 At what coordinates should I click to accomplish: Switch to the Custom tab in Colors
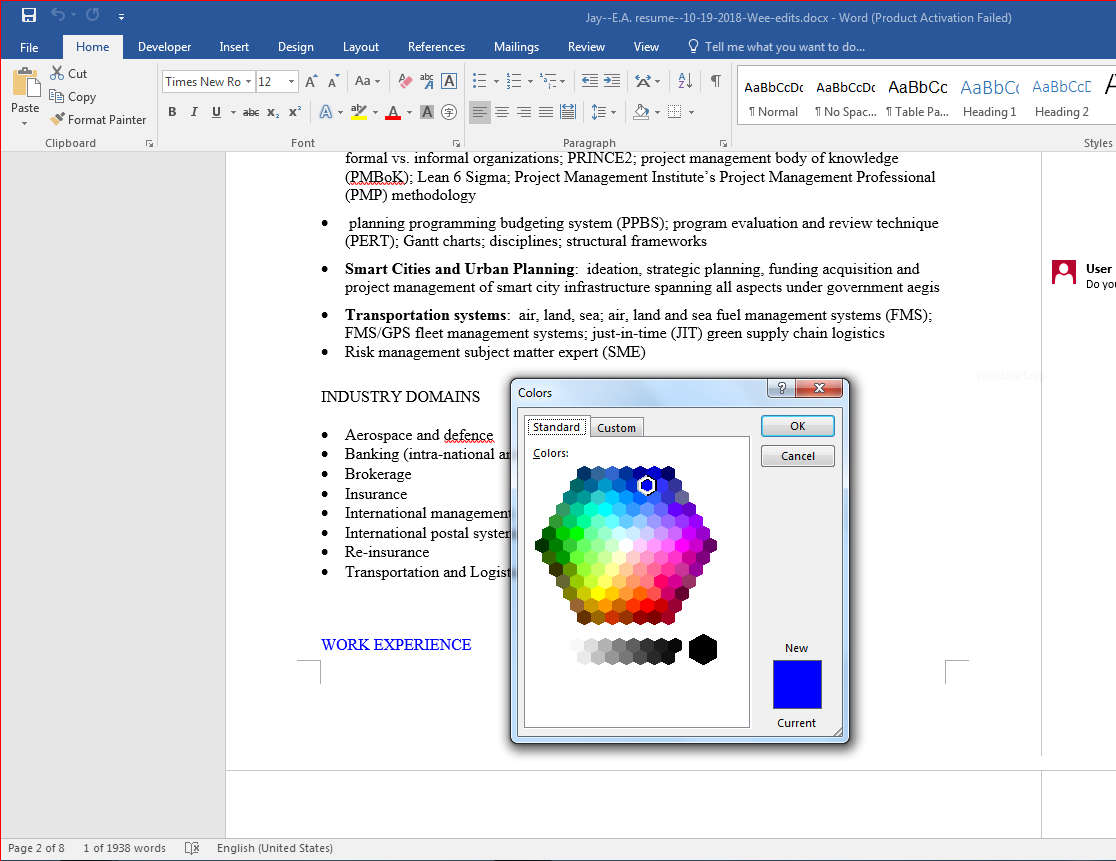[616, 428]
